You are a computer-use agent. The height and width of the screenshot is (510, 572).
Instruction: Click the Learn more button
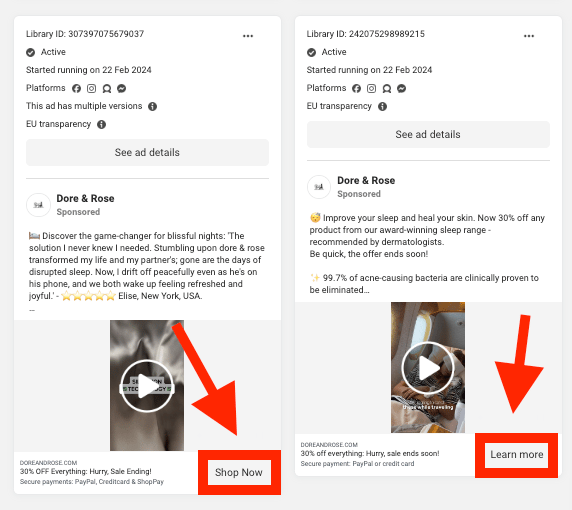[x=517, y=455]
